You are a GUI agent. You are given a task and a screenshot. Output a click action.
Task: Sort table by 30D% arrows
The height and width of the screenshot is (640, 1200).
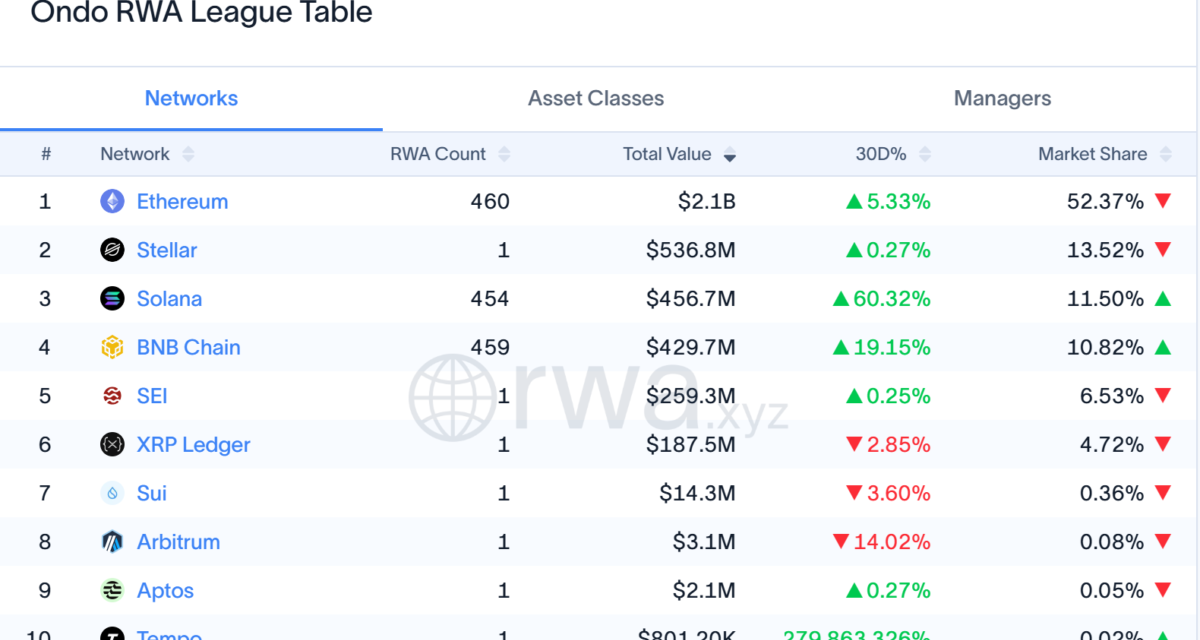pyautogui.click(x=925, y=154)
